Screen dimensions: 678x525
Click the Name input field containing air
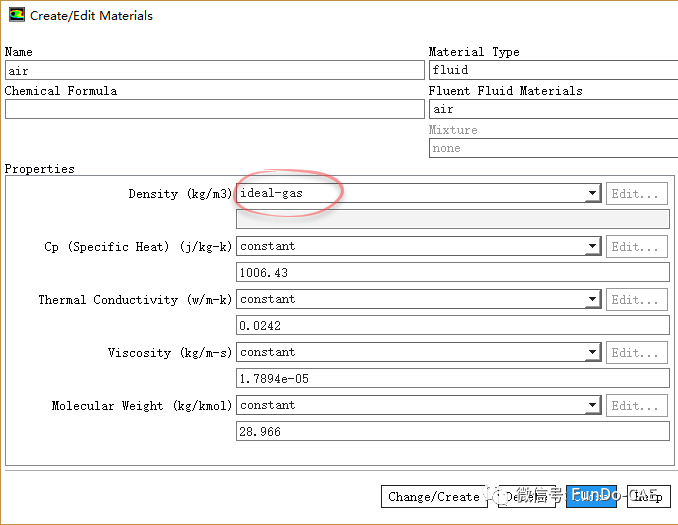[x=214, y=70]
